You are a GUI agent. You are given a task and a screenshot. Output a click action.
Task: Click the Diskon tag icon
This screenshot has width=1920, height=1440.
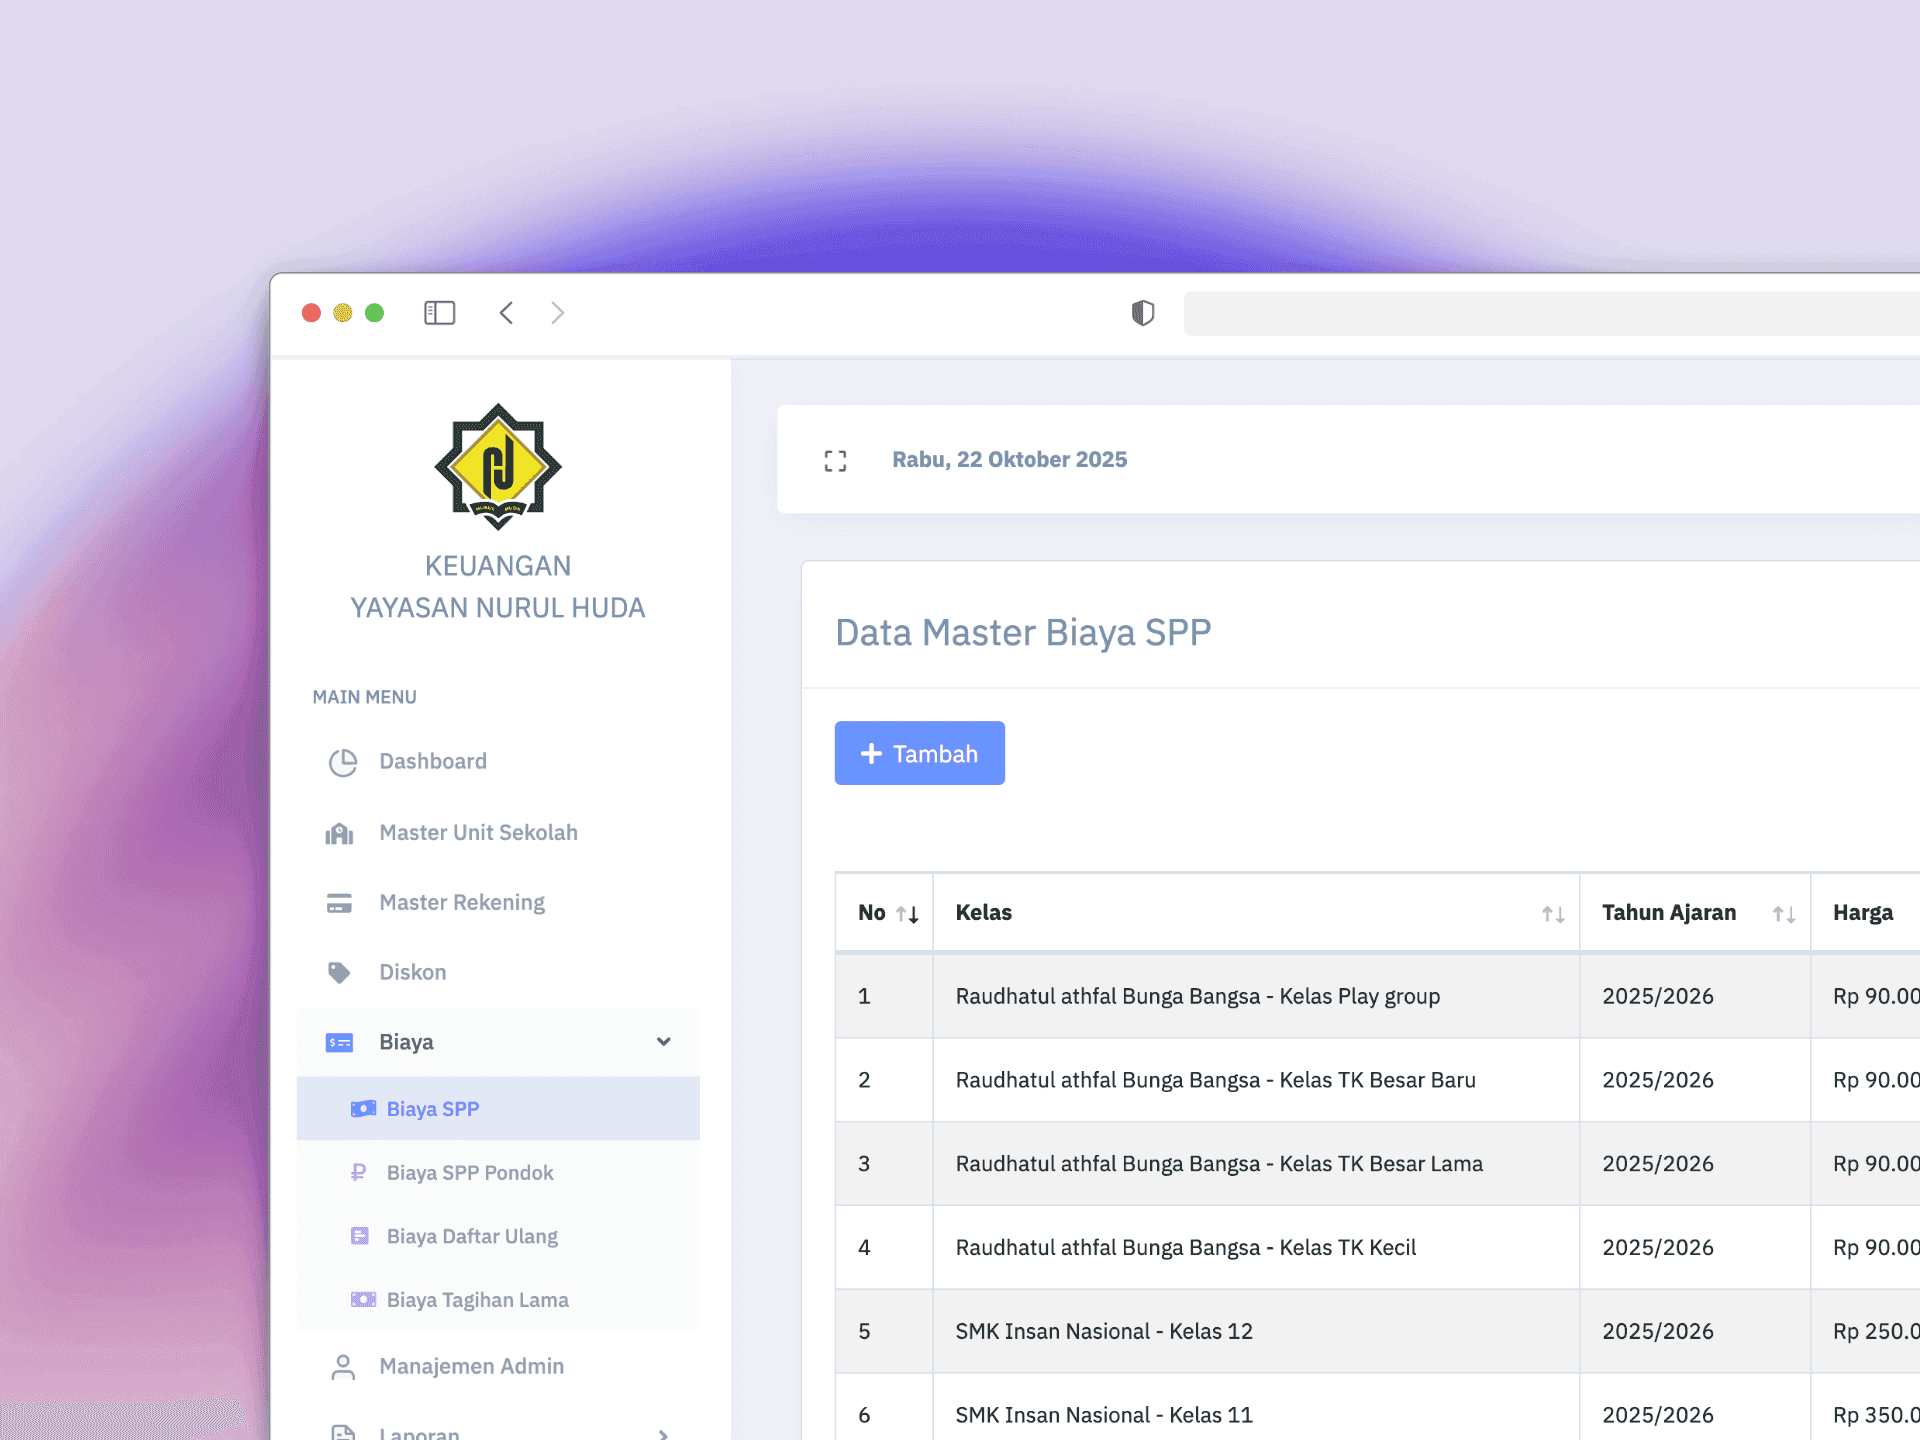point(340,972)
